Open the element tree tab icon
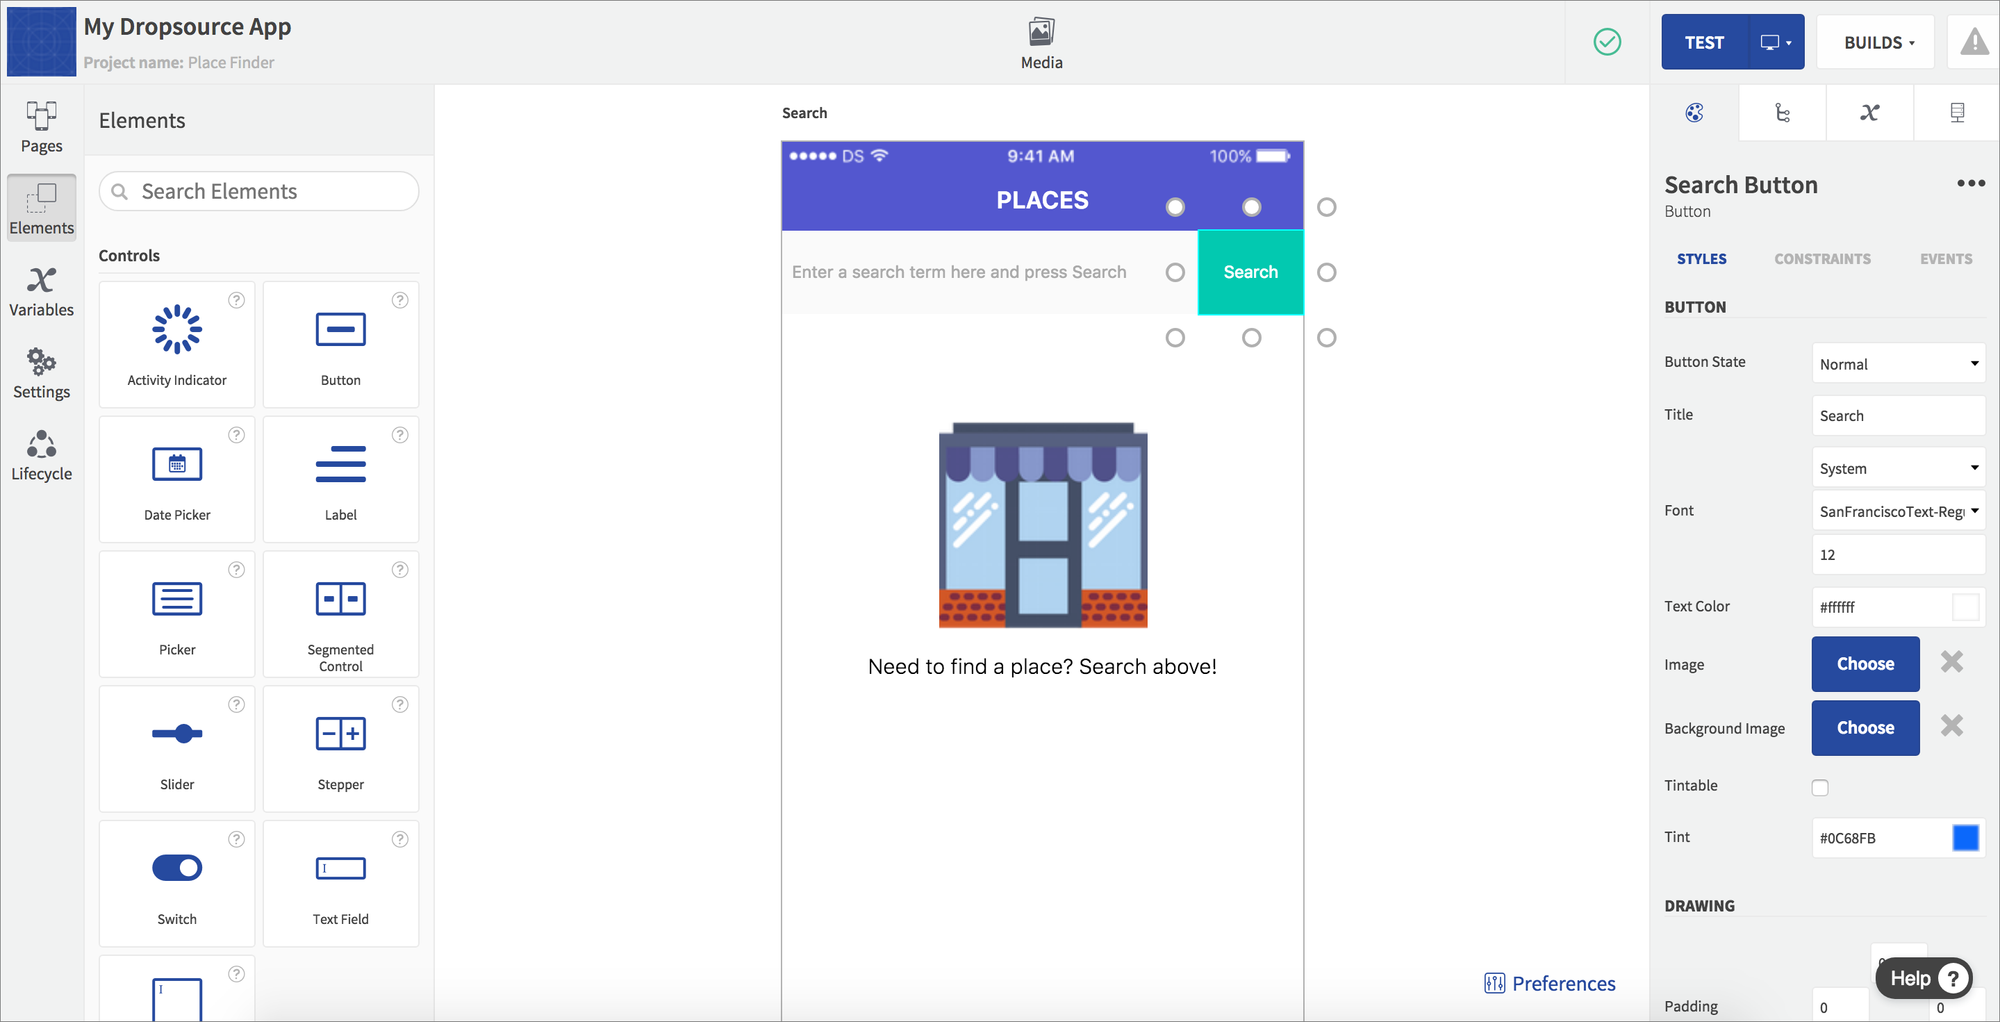The width and height of the screenshot is (2000, 1022). 1782,113
